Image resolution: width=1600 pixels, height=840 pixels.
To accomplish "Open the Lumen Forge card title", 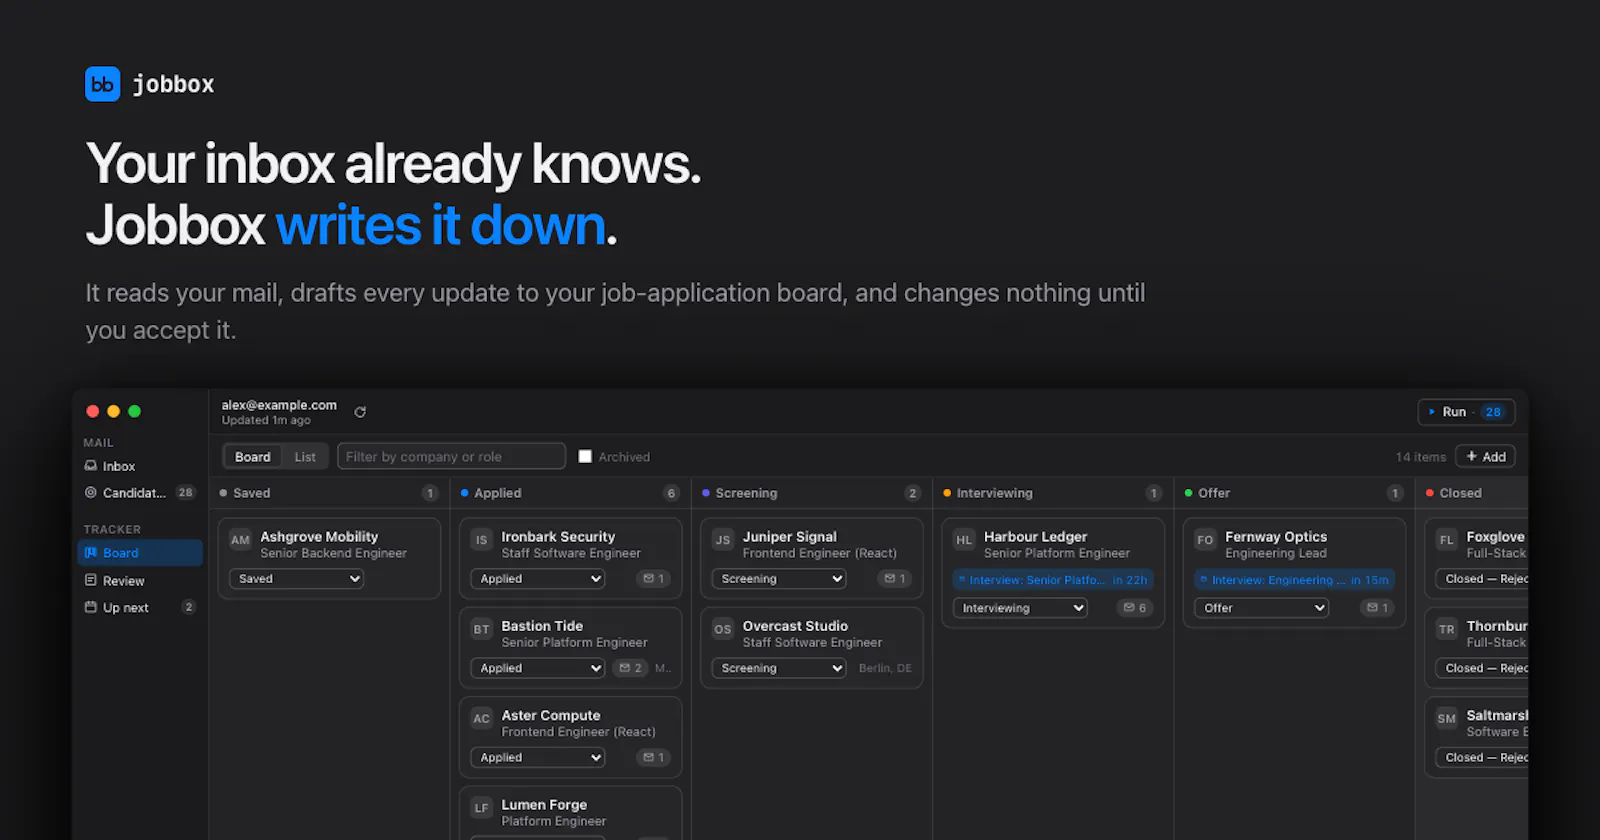I will 544,805.
